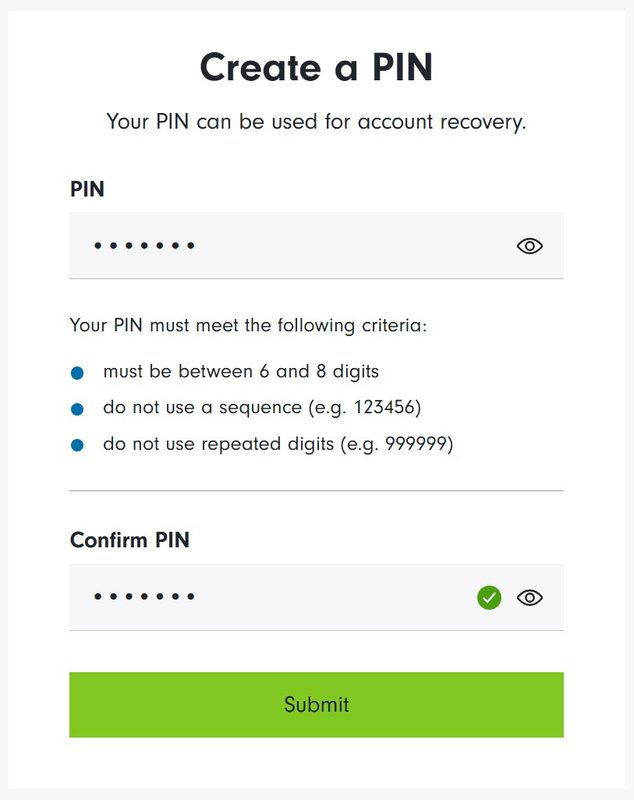Click the blue bullet beside sequence rule

[x=81, y=408]
